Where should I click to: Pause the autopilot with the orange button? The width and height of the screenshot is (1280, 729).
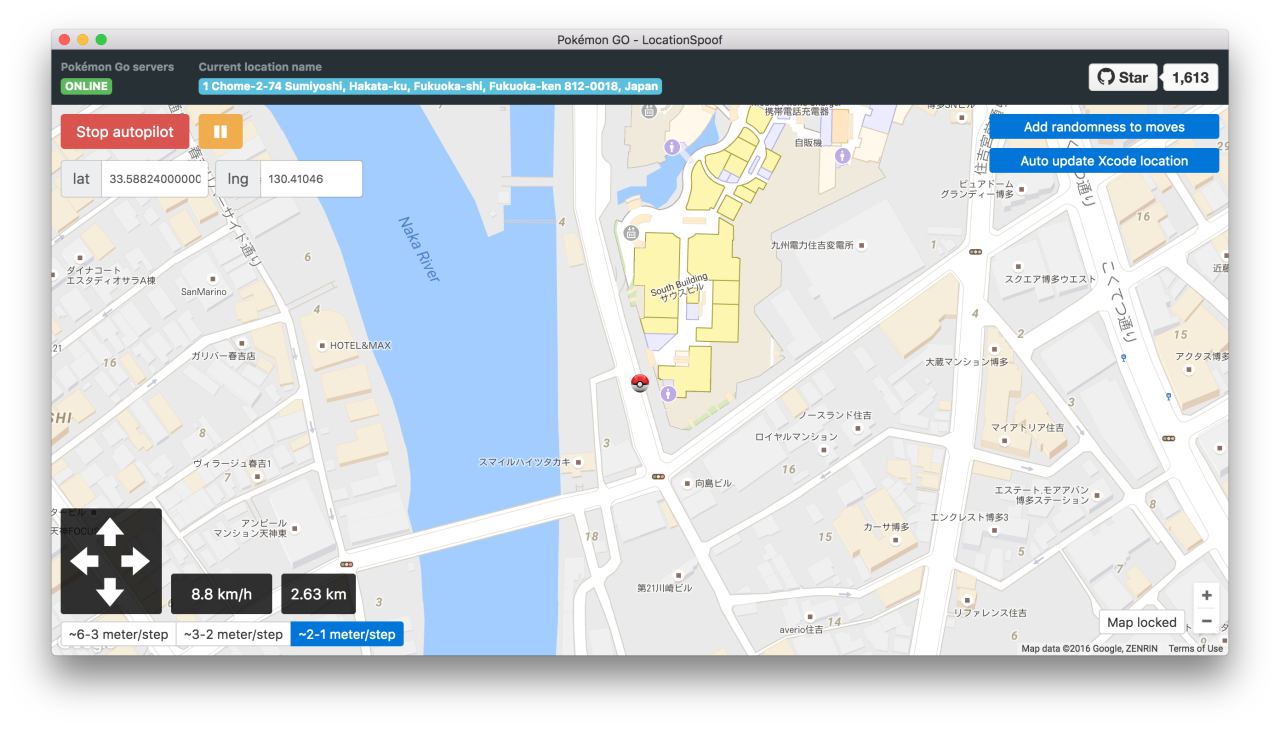[220, 131]
